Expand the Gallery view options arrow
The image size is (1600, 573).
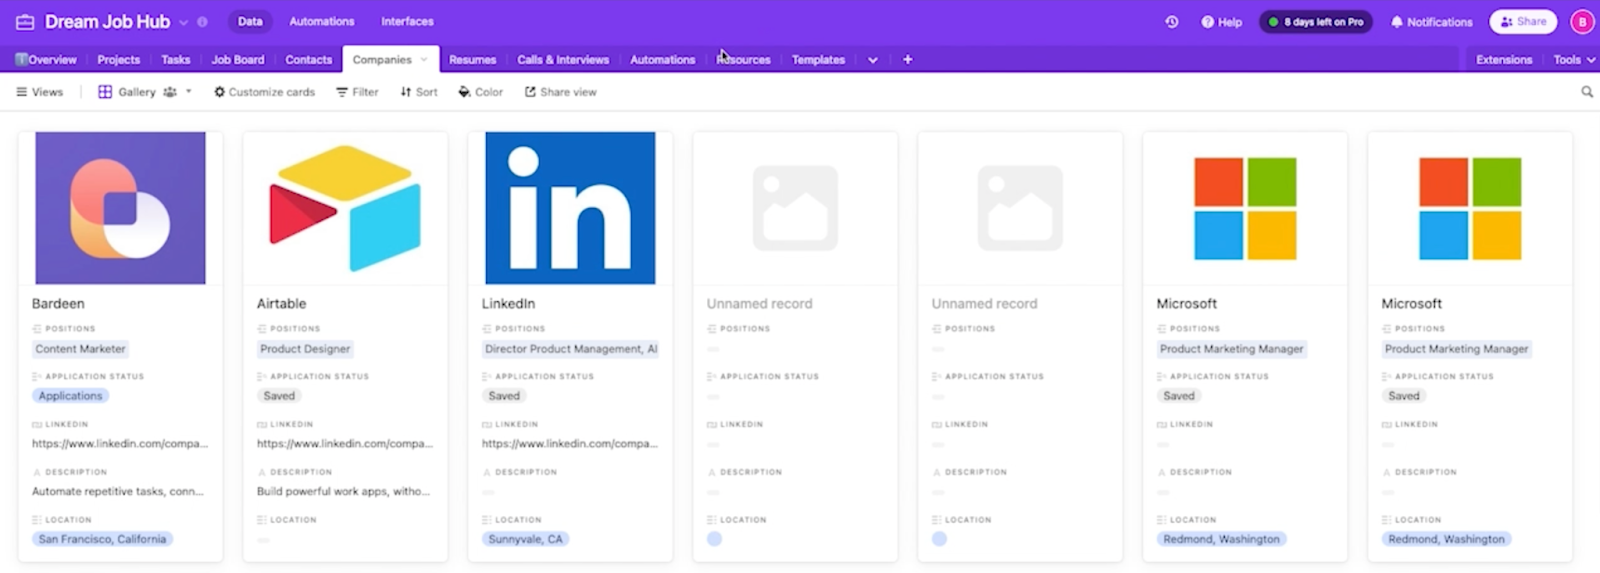(x=188, y=92)
